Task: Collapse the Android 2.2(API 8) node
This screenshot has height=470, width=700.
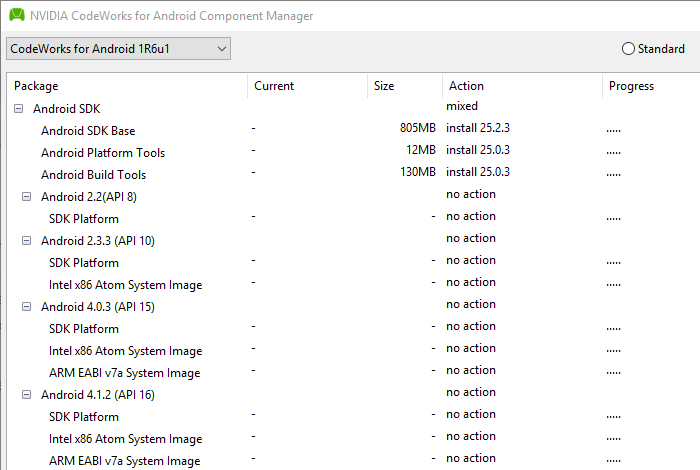Action: pyautogui.click(x=27, y=196)
